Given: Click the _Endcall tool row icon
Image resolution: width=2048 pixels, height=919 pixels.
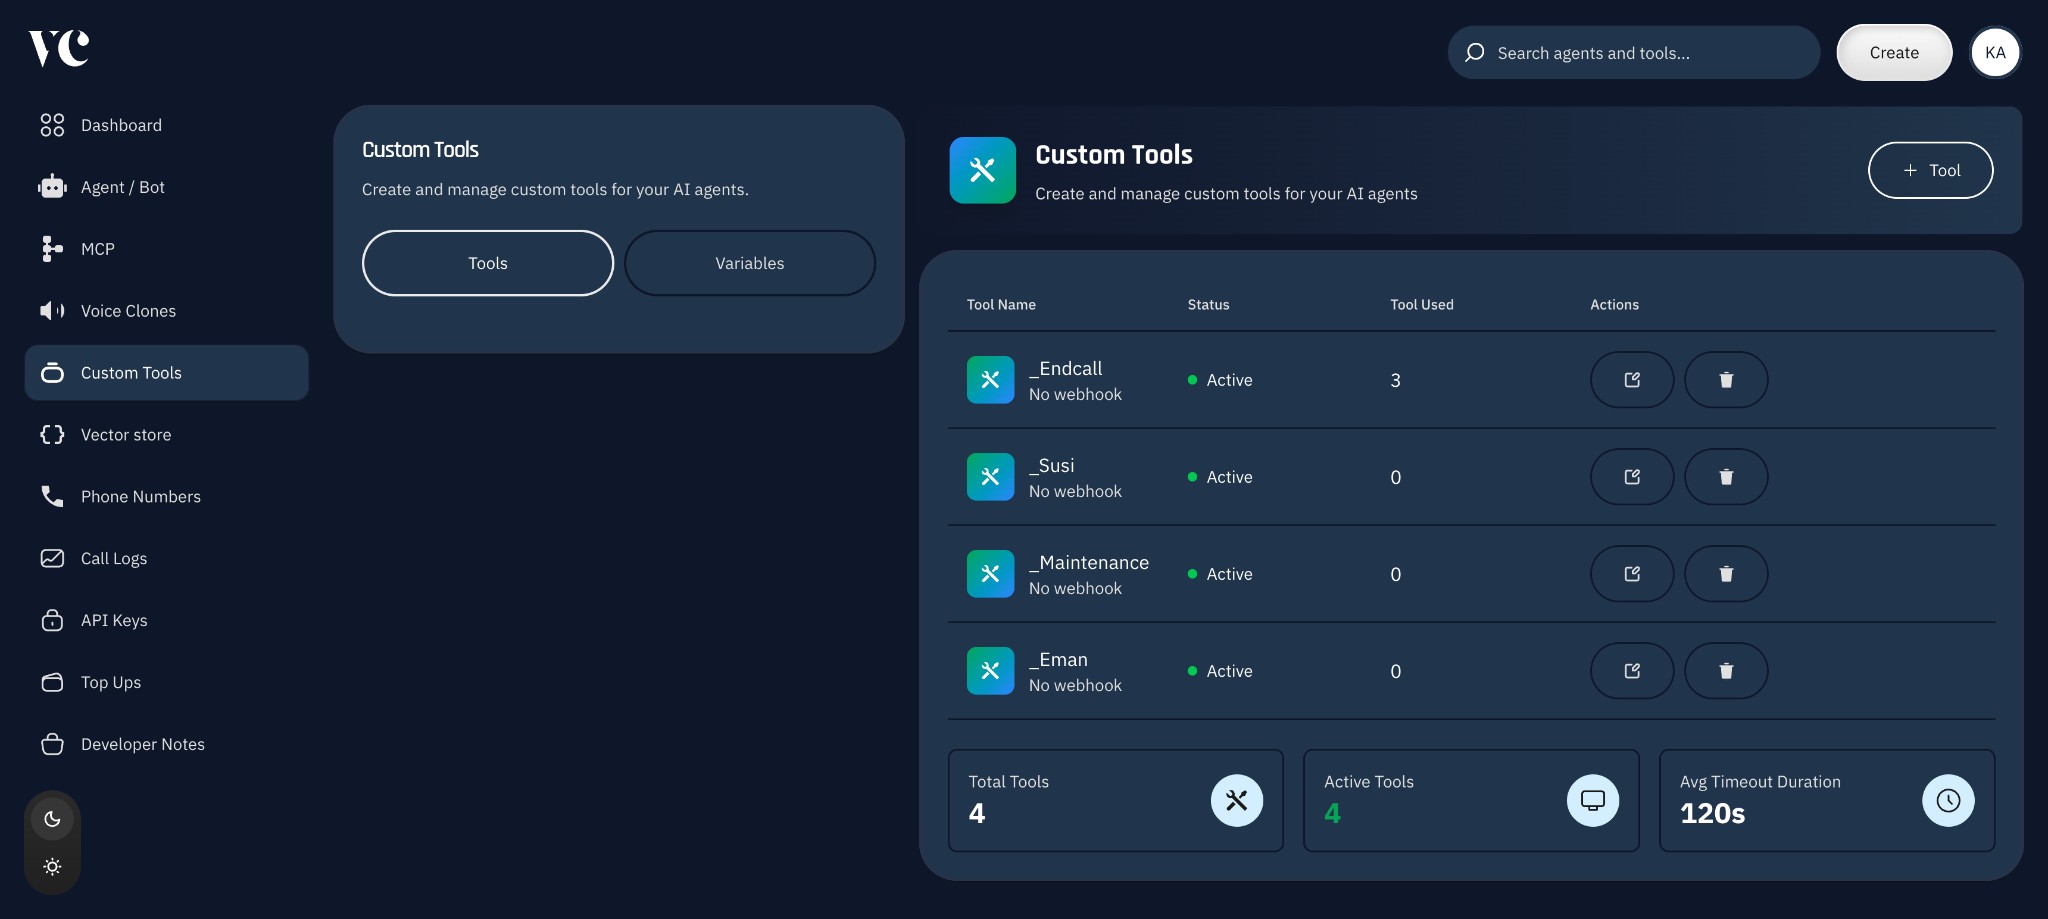Looking at the screenshot, I should click(990, 380).
